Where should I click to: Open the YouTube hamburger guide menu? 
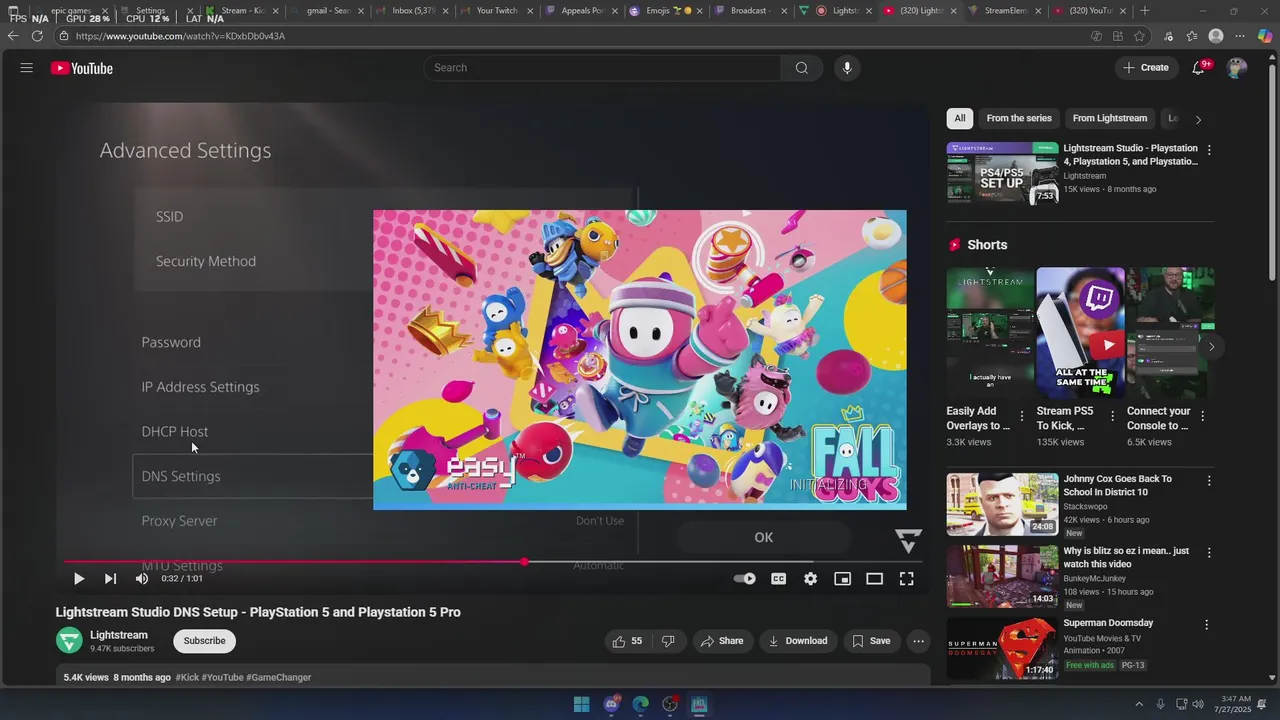tap(27, 68)
